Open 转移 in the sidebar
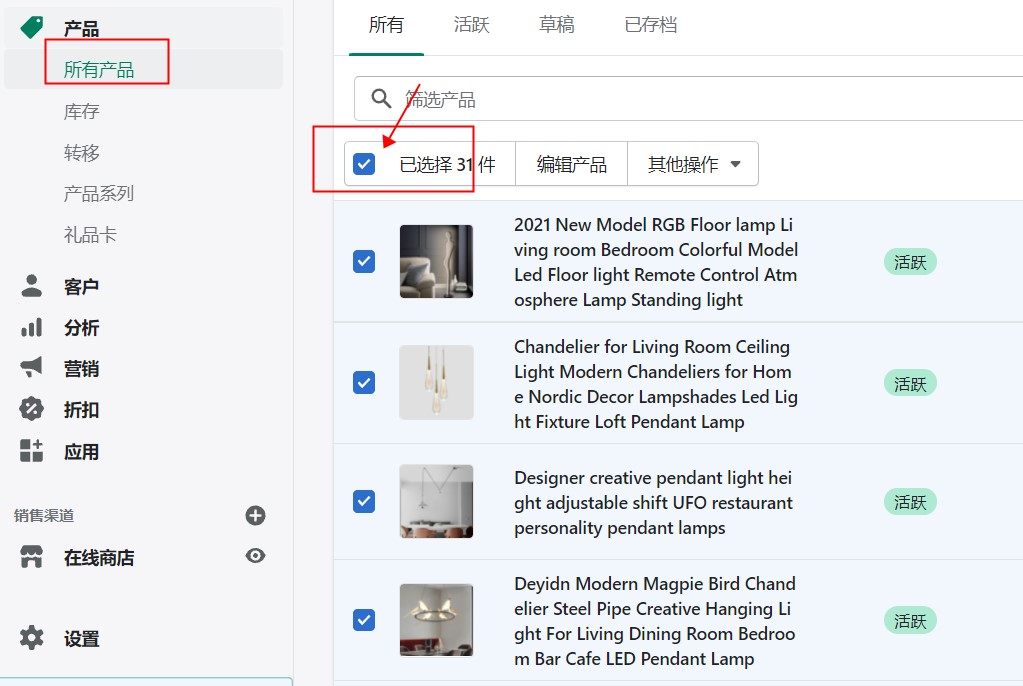Image resolution: width=1023 pixels, height=686 pixels. click(82, 153)
